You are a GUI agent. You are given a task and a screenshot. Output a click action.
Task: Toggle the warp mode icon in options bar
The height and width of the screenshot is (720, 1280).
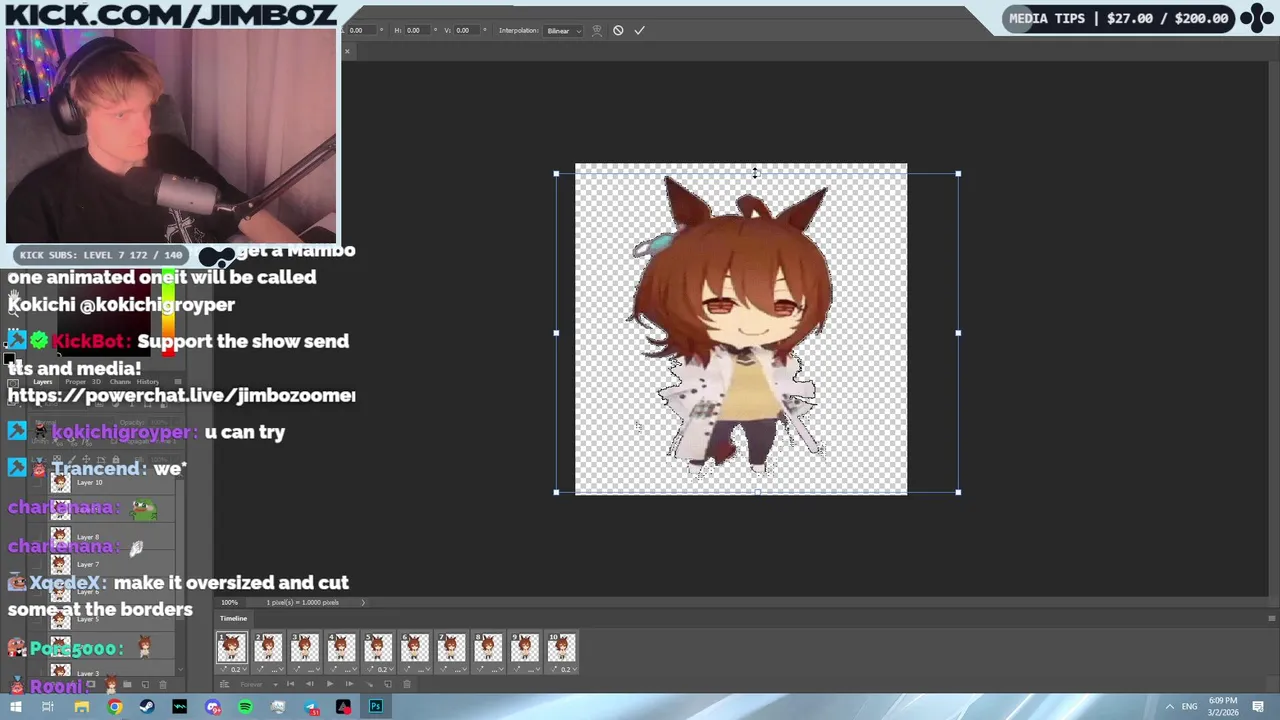point(597,30)
